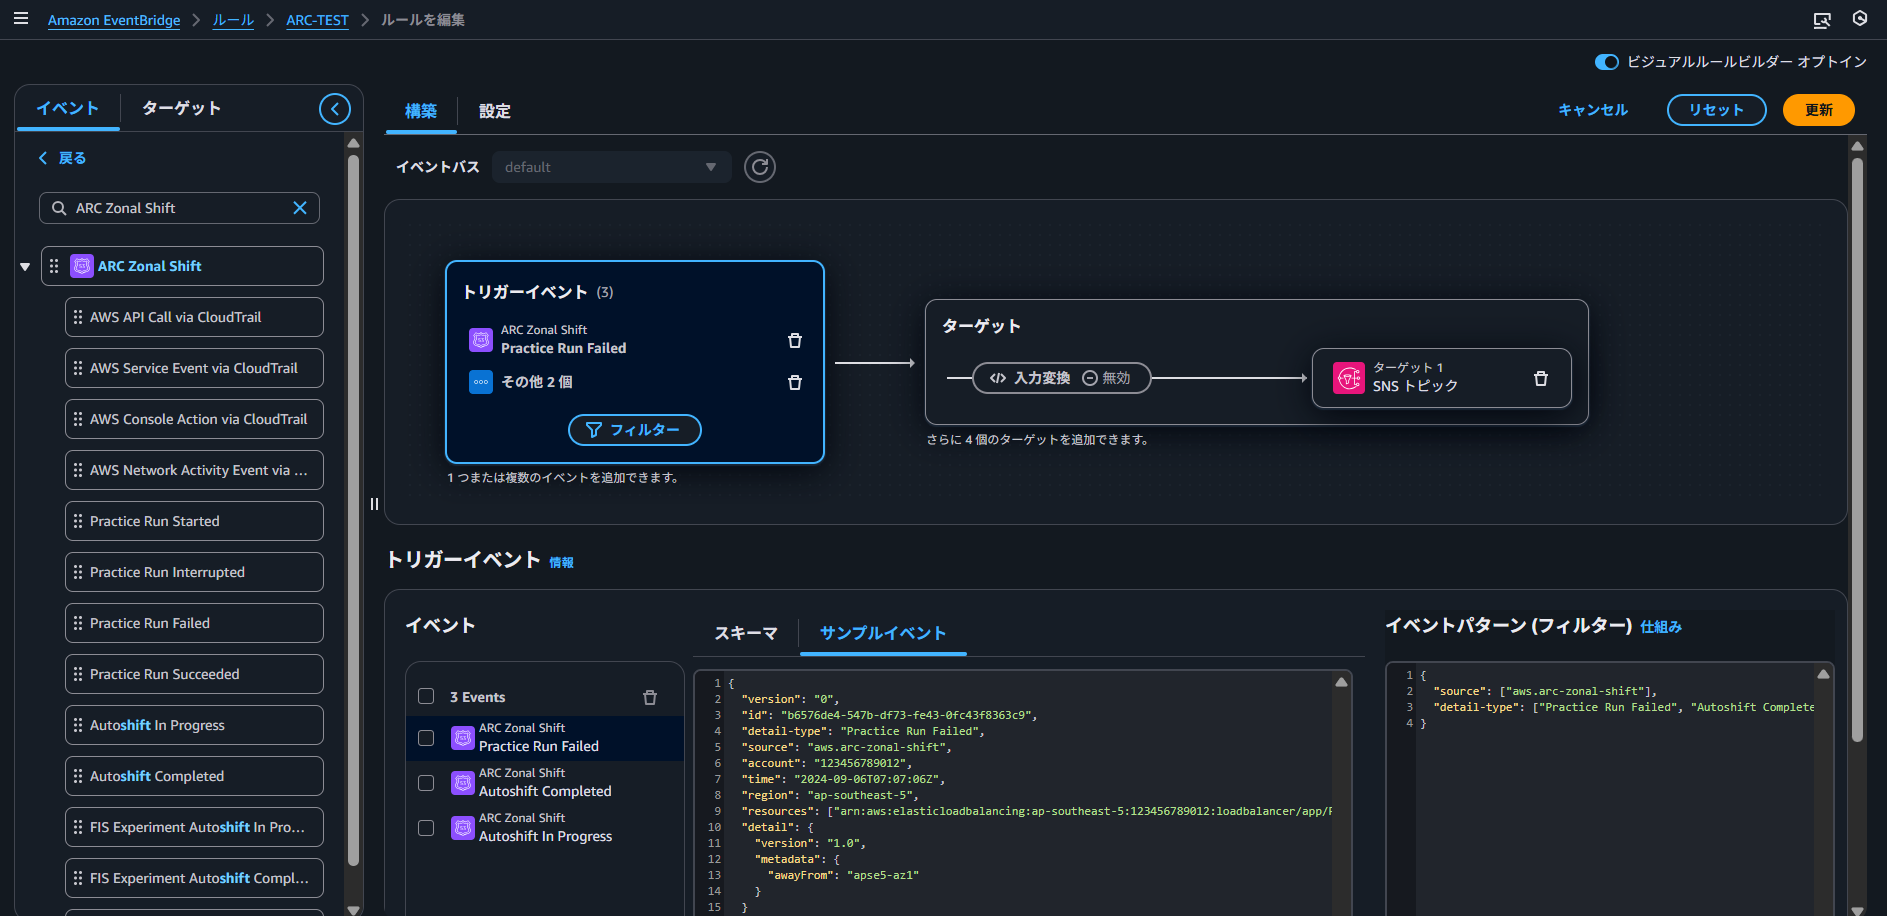Refresh the event bus list
The height and width of the screenshot is (916, 1887).
click(x=760, y=167)
